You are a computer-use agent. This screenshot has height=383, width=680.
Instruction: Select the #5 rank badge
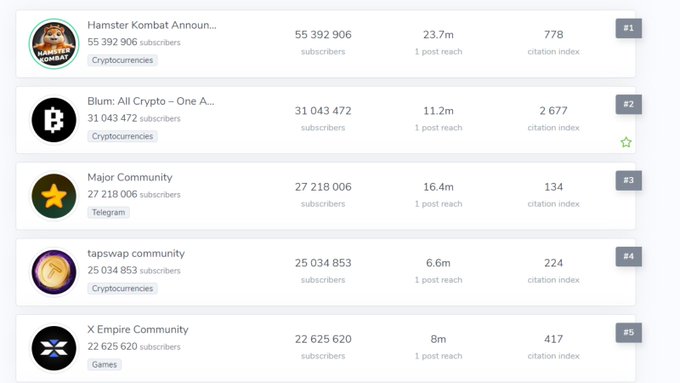pyautogui.click(x=628, y=333)
